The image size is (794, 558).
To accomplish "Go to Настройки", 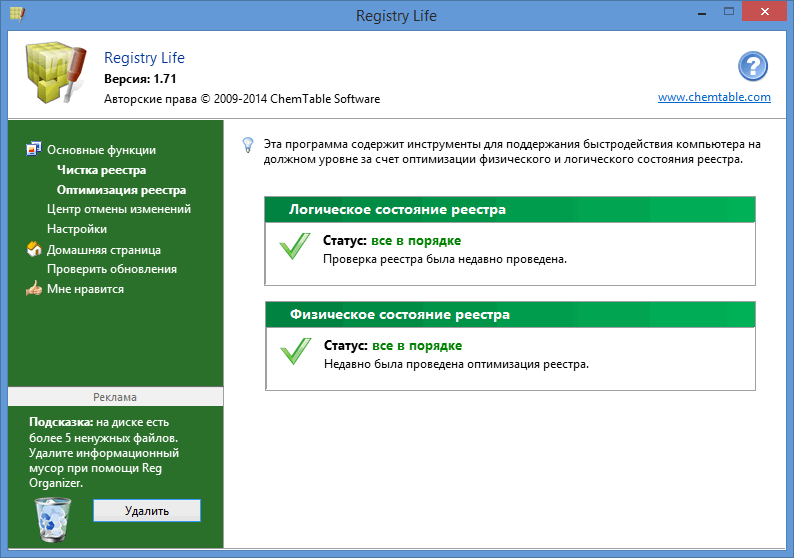I will pyautogui.click(x=77, y=229).
